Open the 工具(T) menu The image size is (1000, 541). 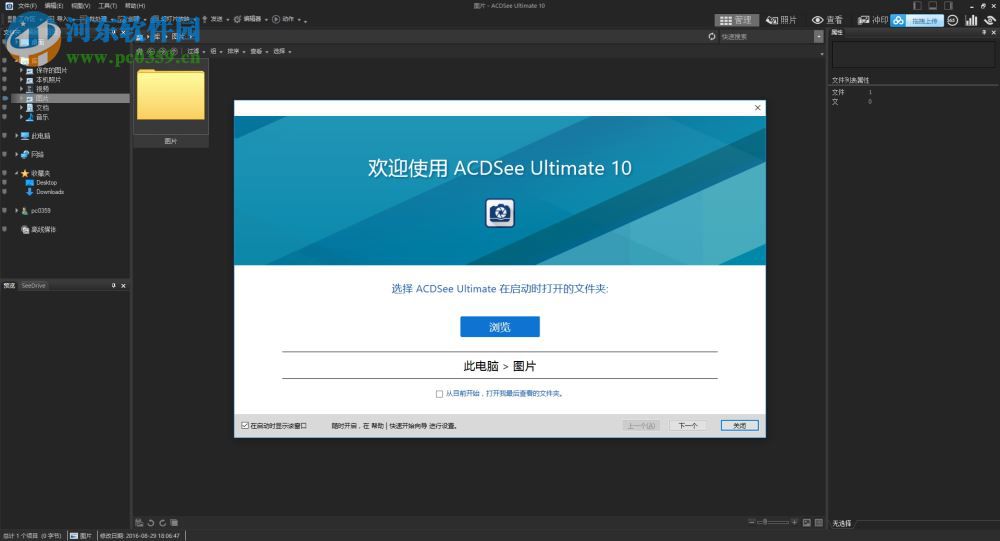[x=107, y=6]
